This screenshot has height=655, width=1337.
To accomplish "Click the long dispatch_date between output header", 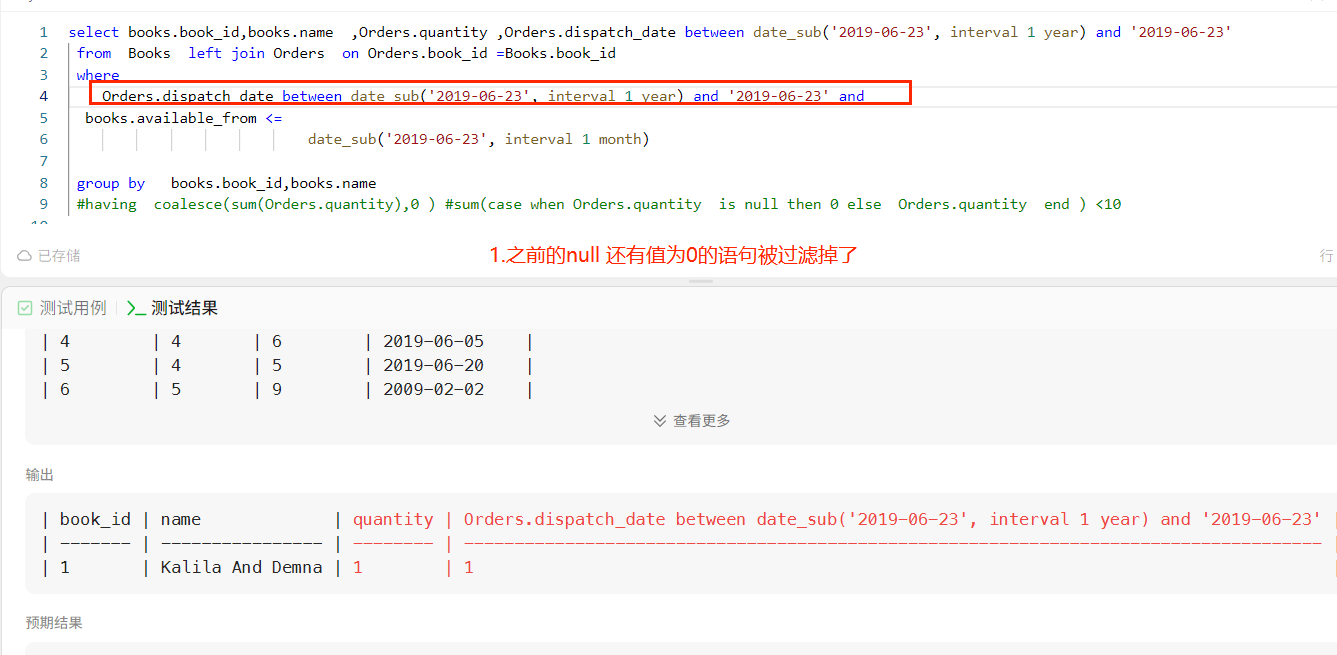I will (892, 519).
